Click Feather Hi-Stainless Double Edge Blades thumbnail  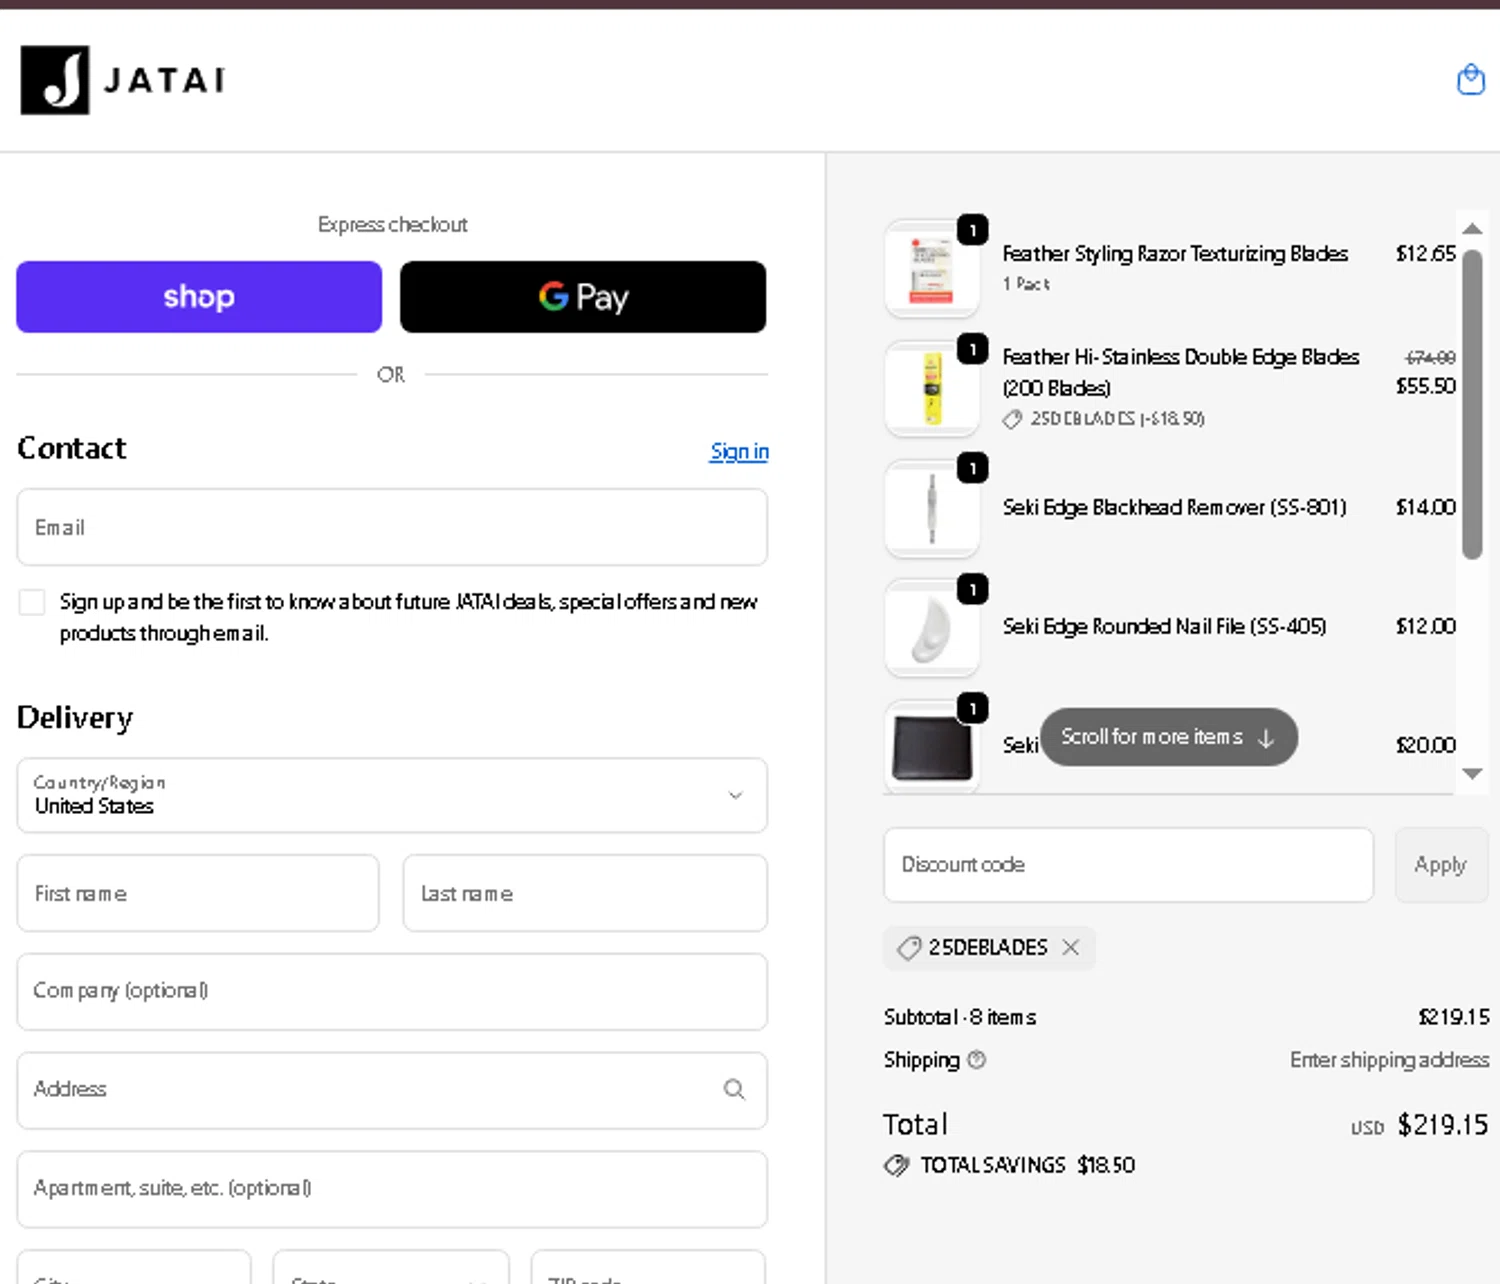[932, 389]
